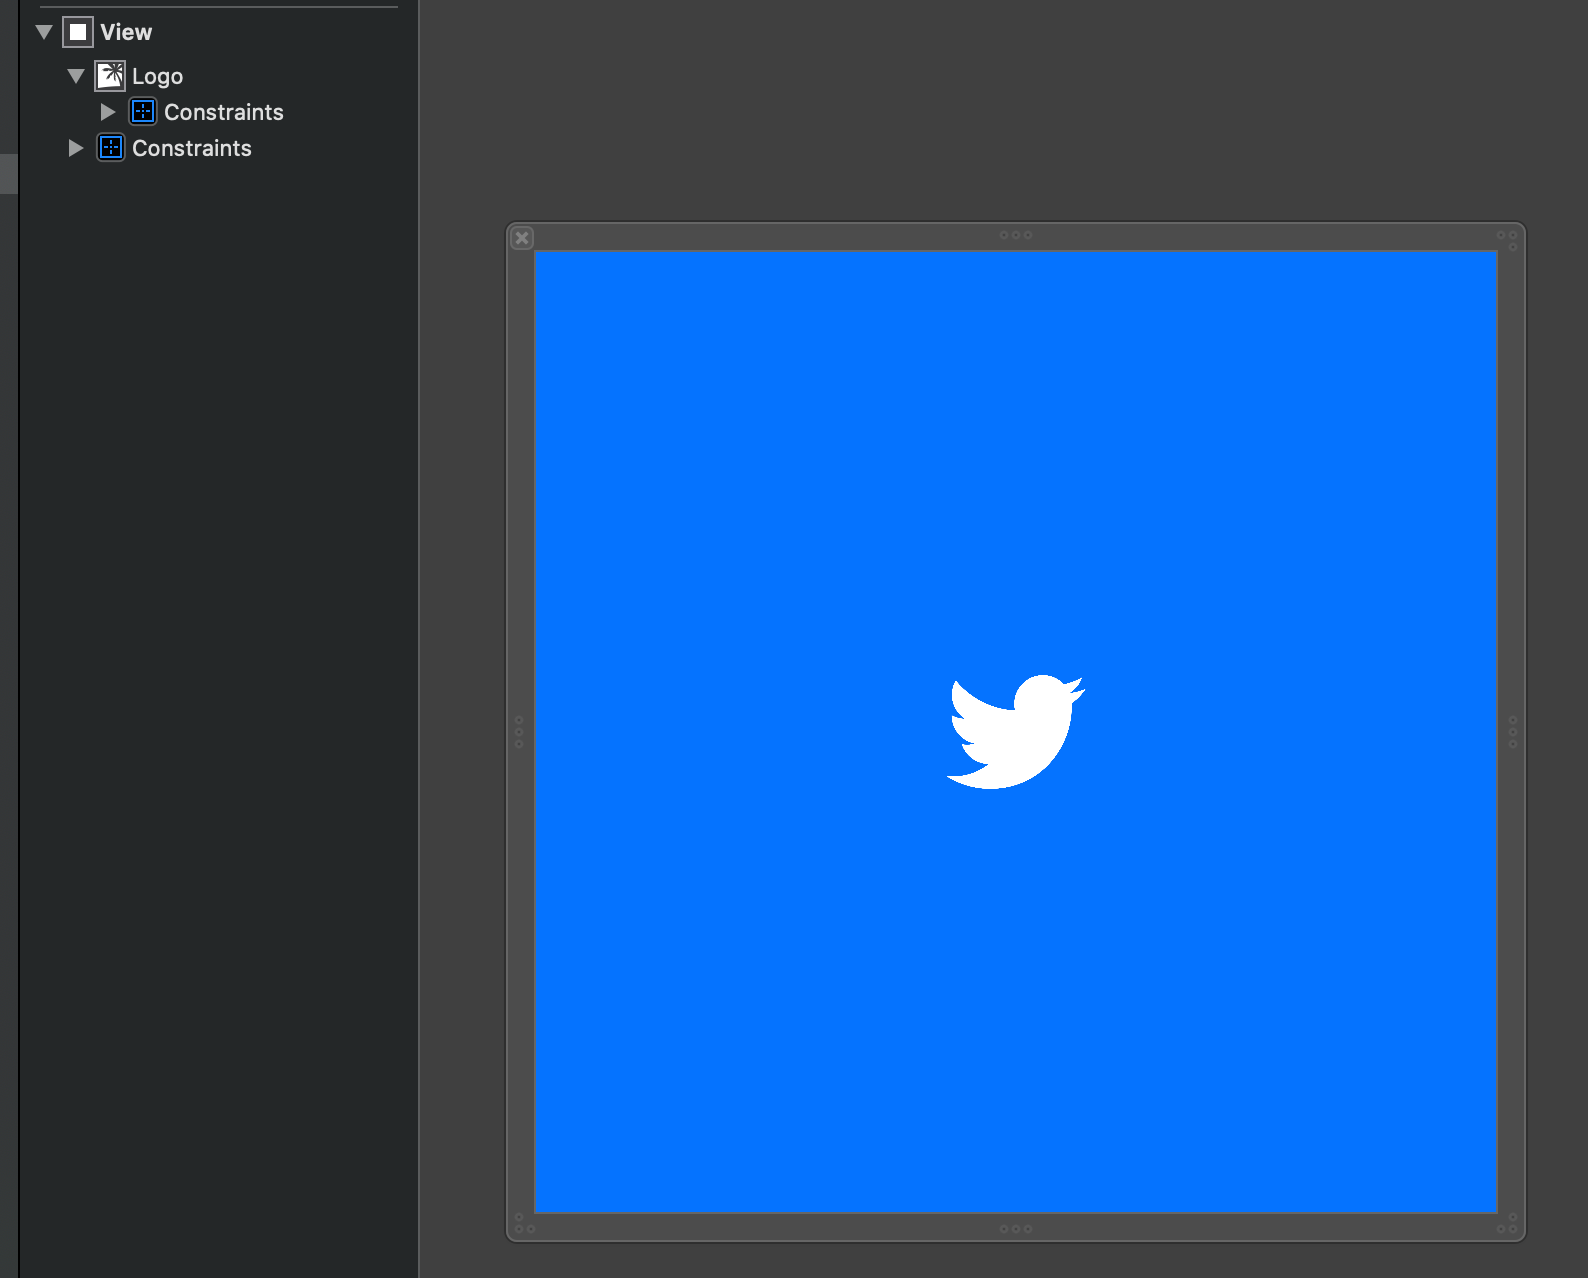The height and width of the screenshot is (1278, 1588).
Task: Select the "Logo" row text
Action: click(157, 76)
